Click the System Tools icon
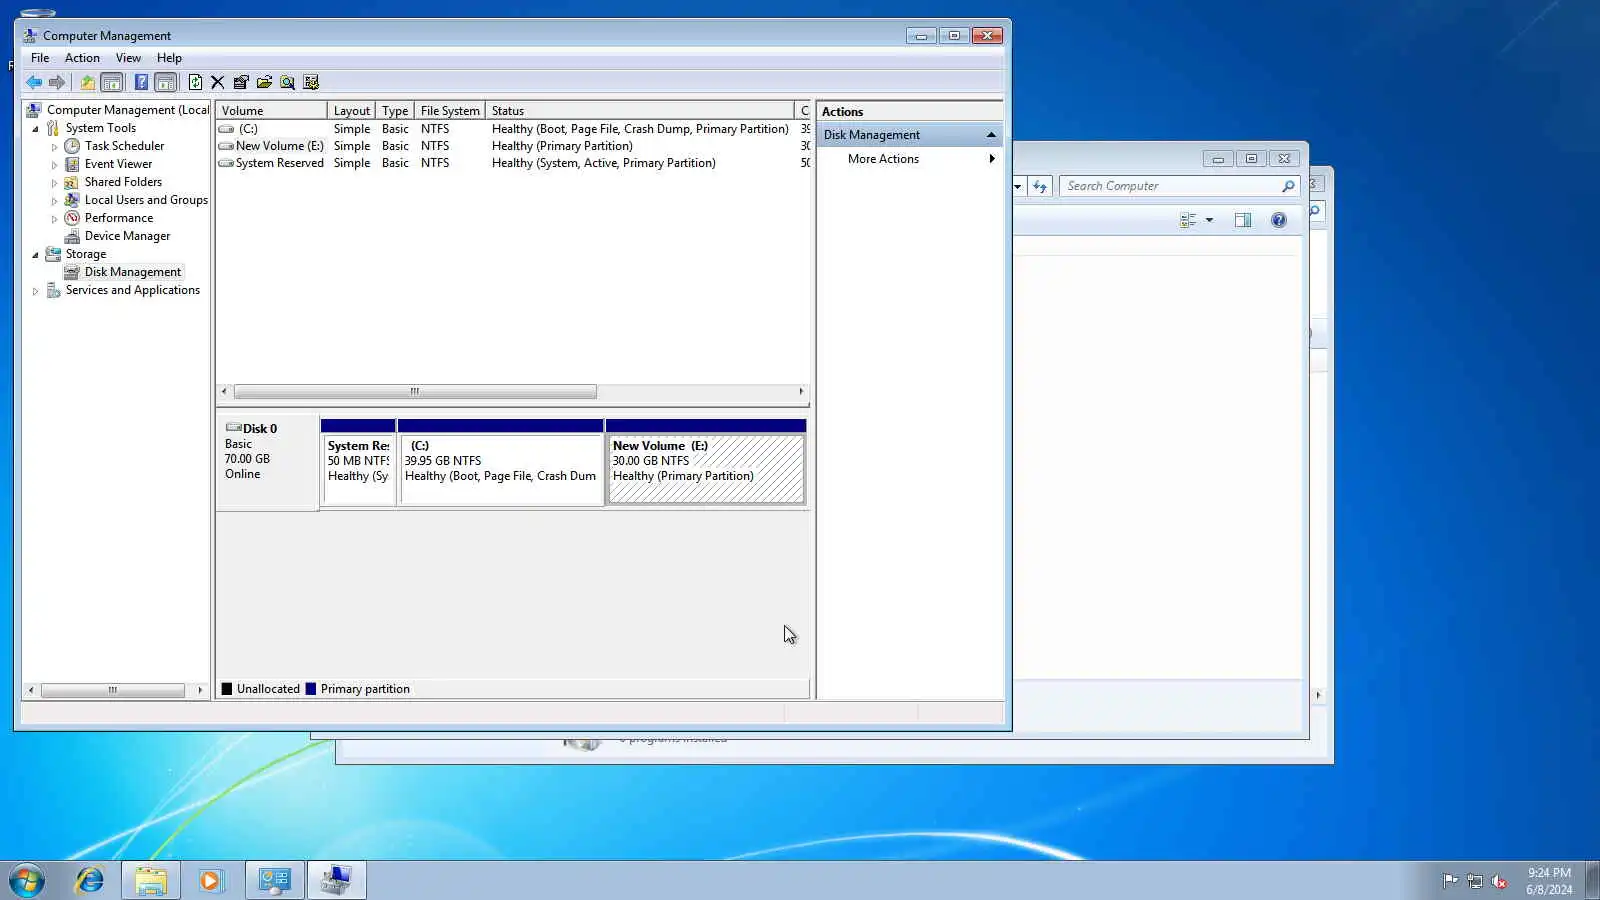The width and height of the screenshot is (1600, 900). (53, 128)
